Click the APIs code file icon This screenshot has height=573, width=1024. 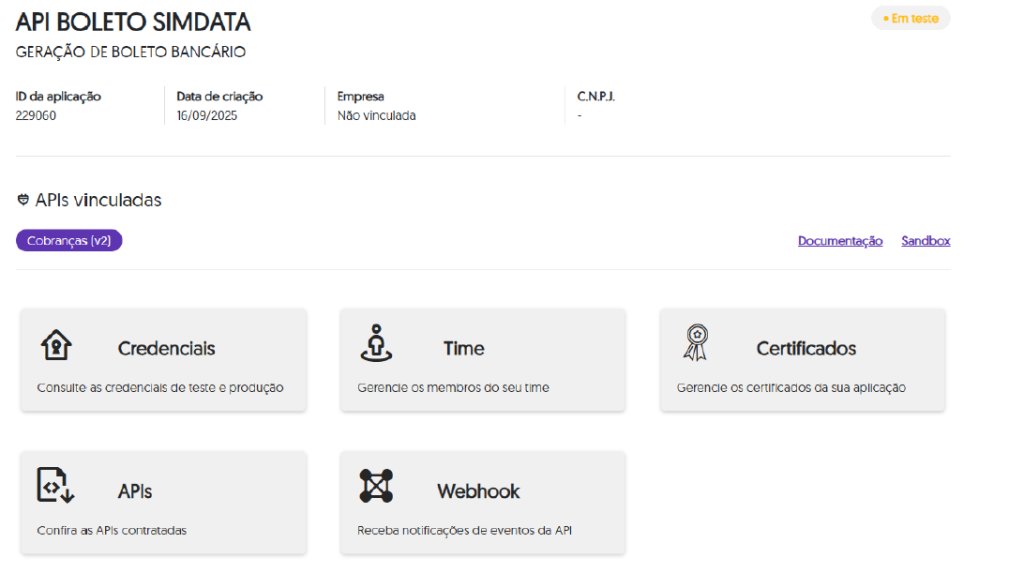click(56, 485)
